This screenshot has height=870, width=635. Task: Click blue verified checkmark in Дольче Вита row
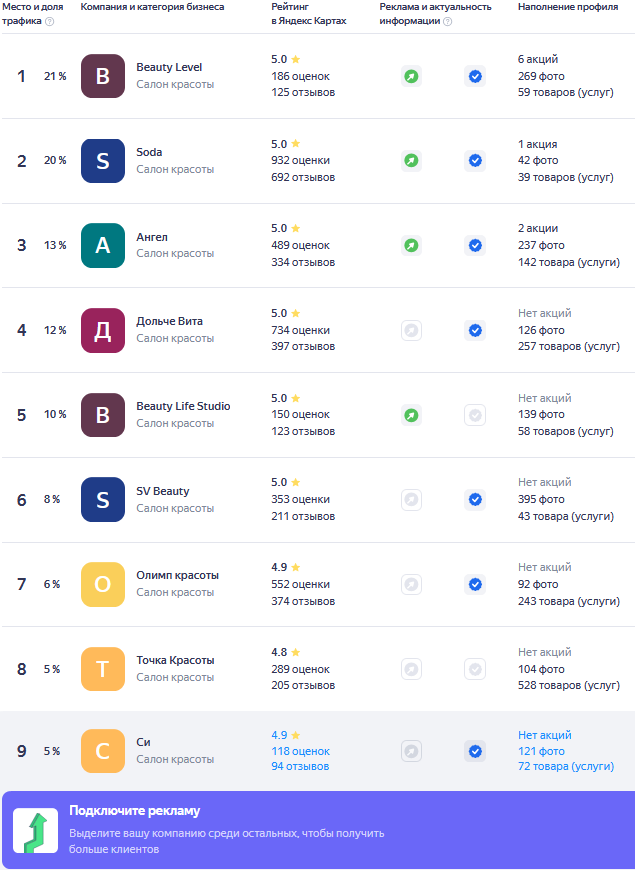click(475, 331)
